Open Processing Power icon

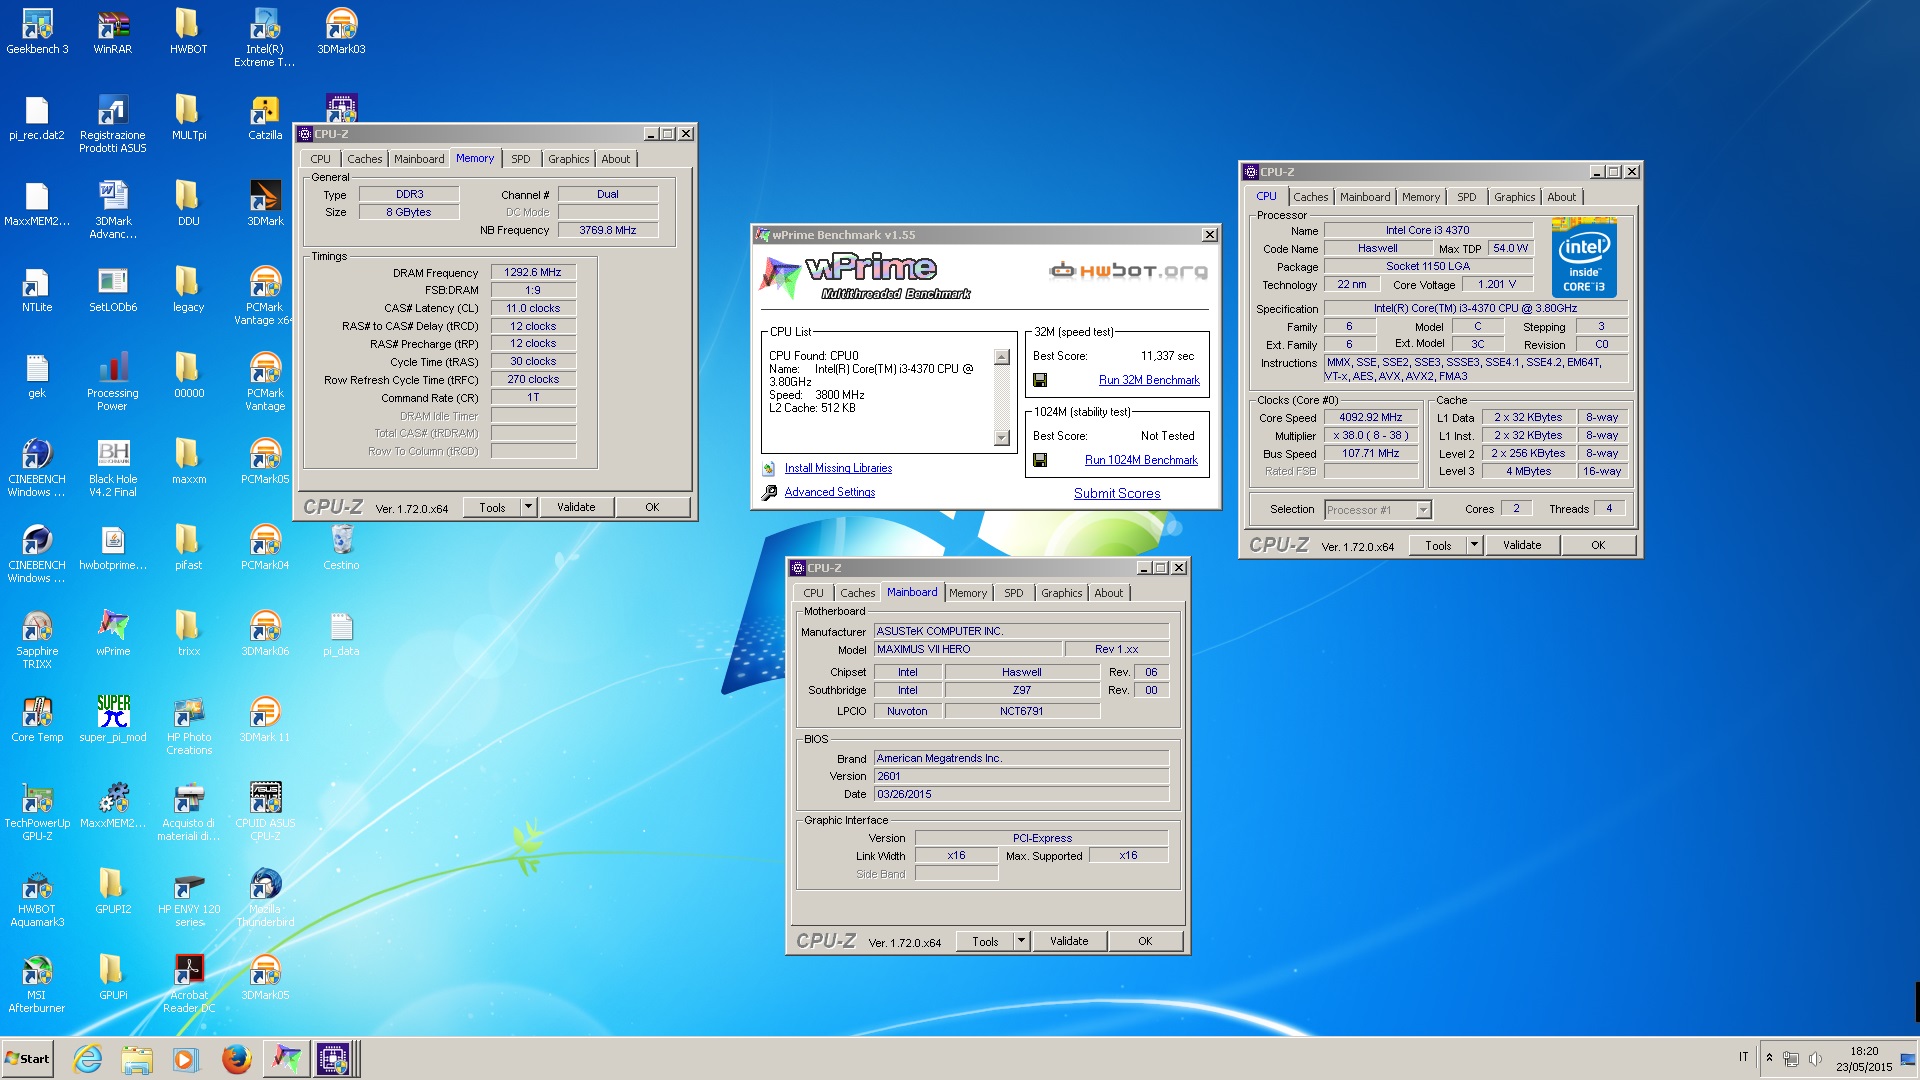[x=113, y=382]
